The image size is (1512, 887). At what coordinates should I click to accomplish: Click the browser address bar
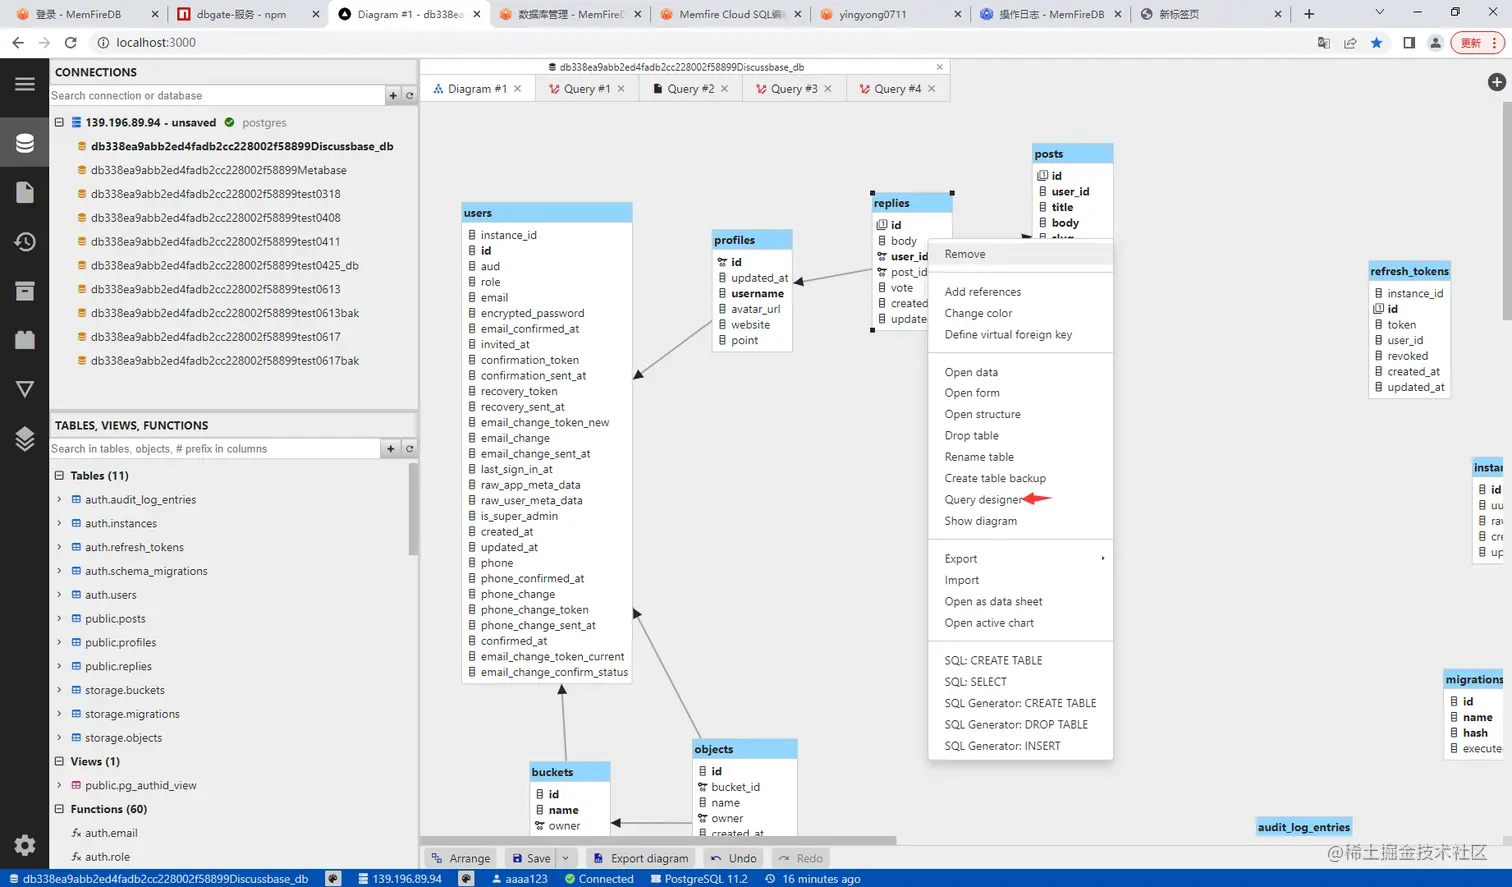click(700, 43)
